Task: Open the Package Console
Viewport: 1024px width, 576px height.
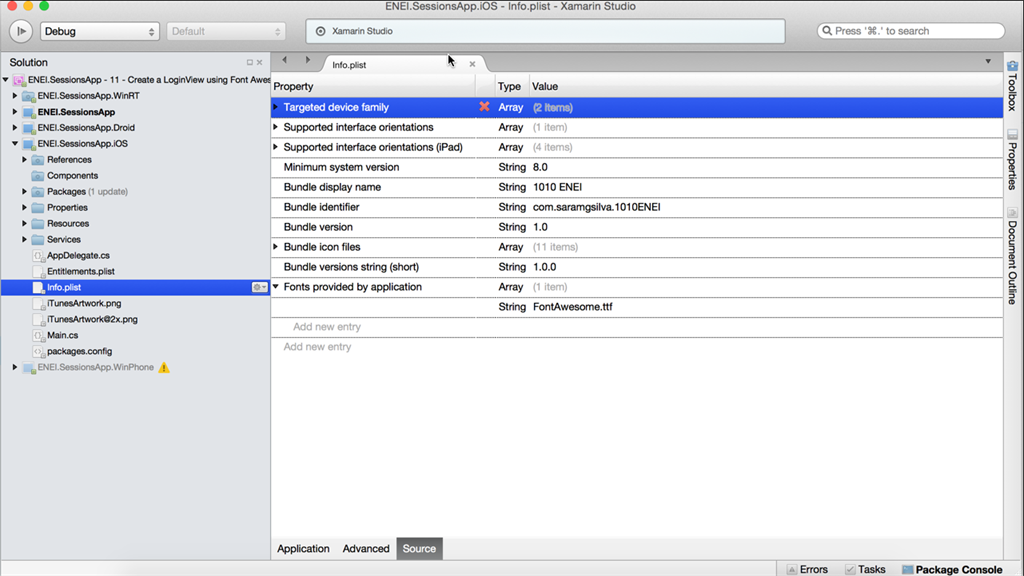Action: 952,569
